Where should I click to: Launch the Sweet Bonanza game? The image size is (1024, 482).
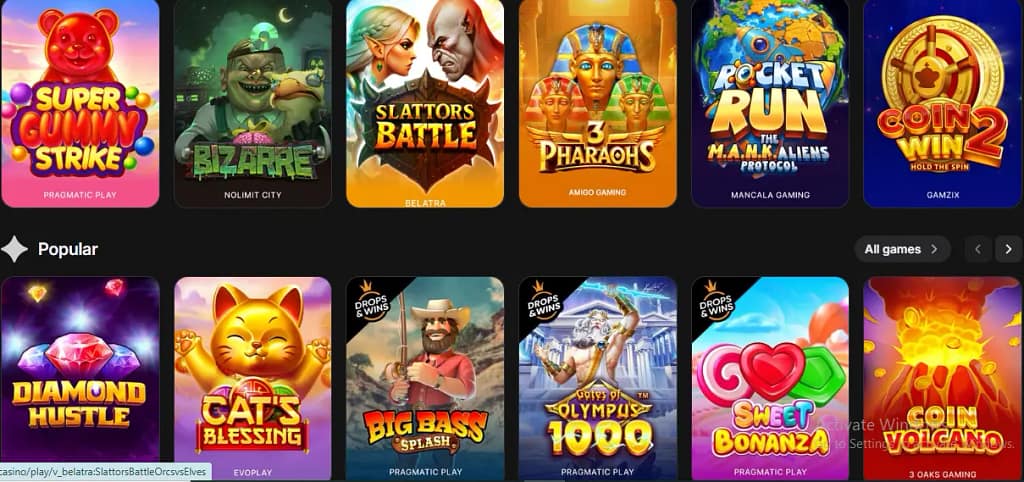point(770,379)
